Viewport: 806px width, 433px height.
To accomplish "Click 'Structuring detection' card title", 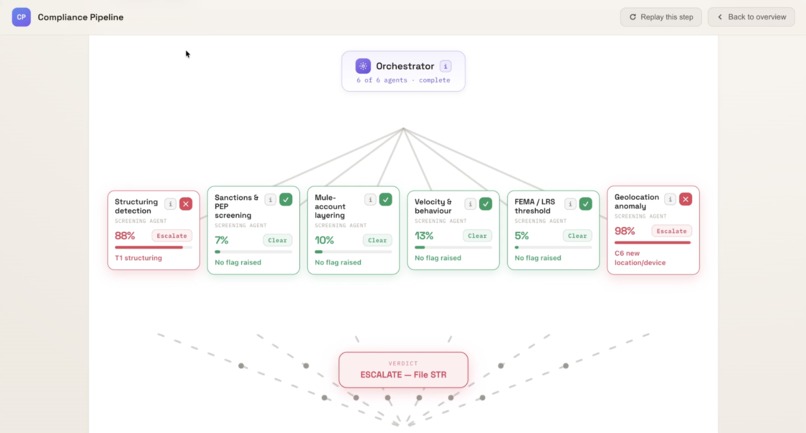I will (136, 206).
